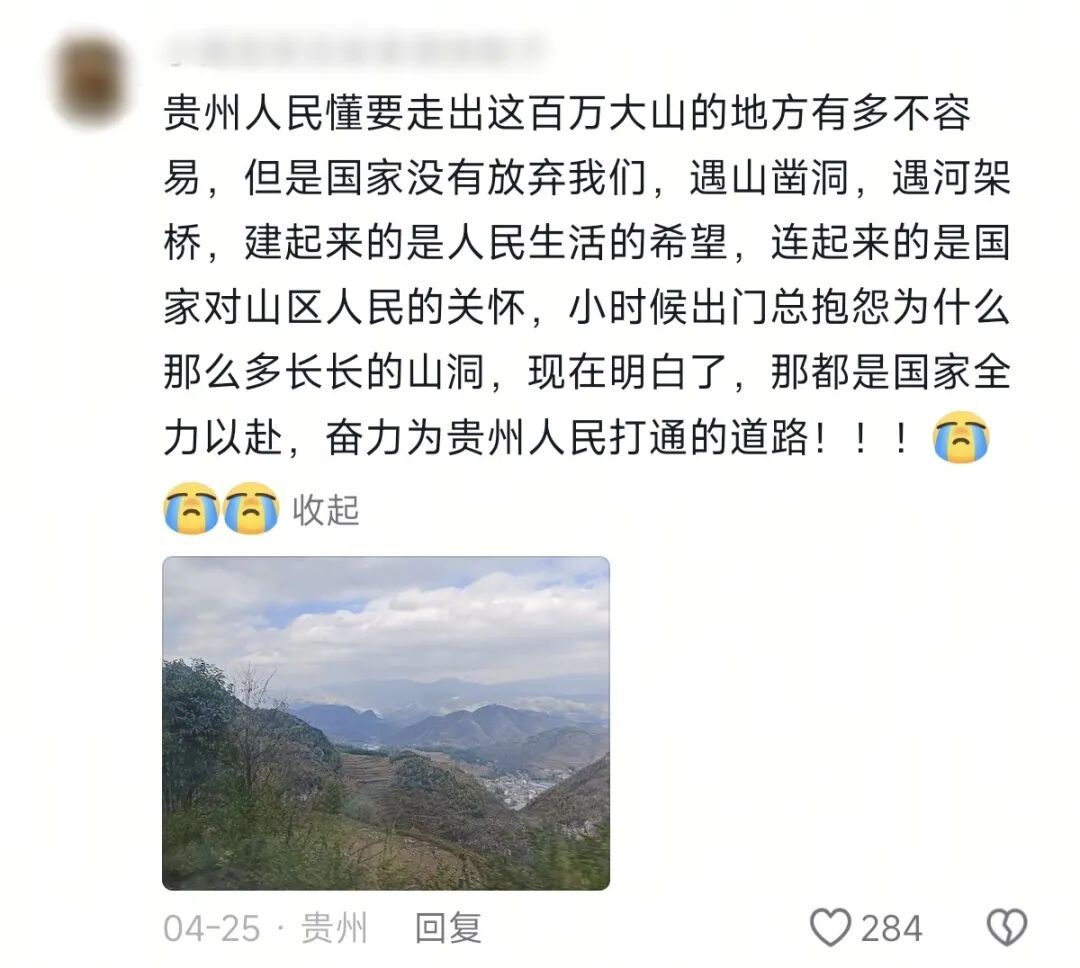Viewport: 1080px width, 968px height.
Task: Open the attached mountain landscape photo
Action: (386, 723)
